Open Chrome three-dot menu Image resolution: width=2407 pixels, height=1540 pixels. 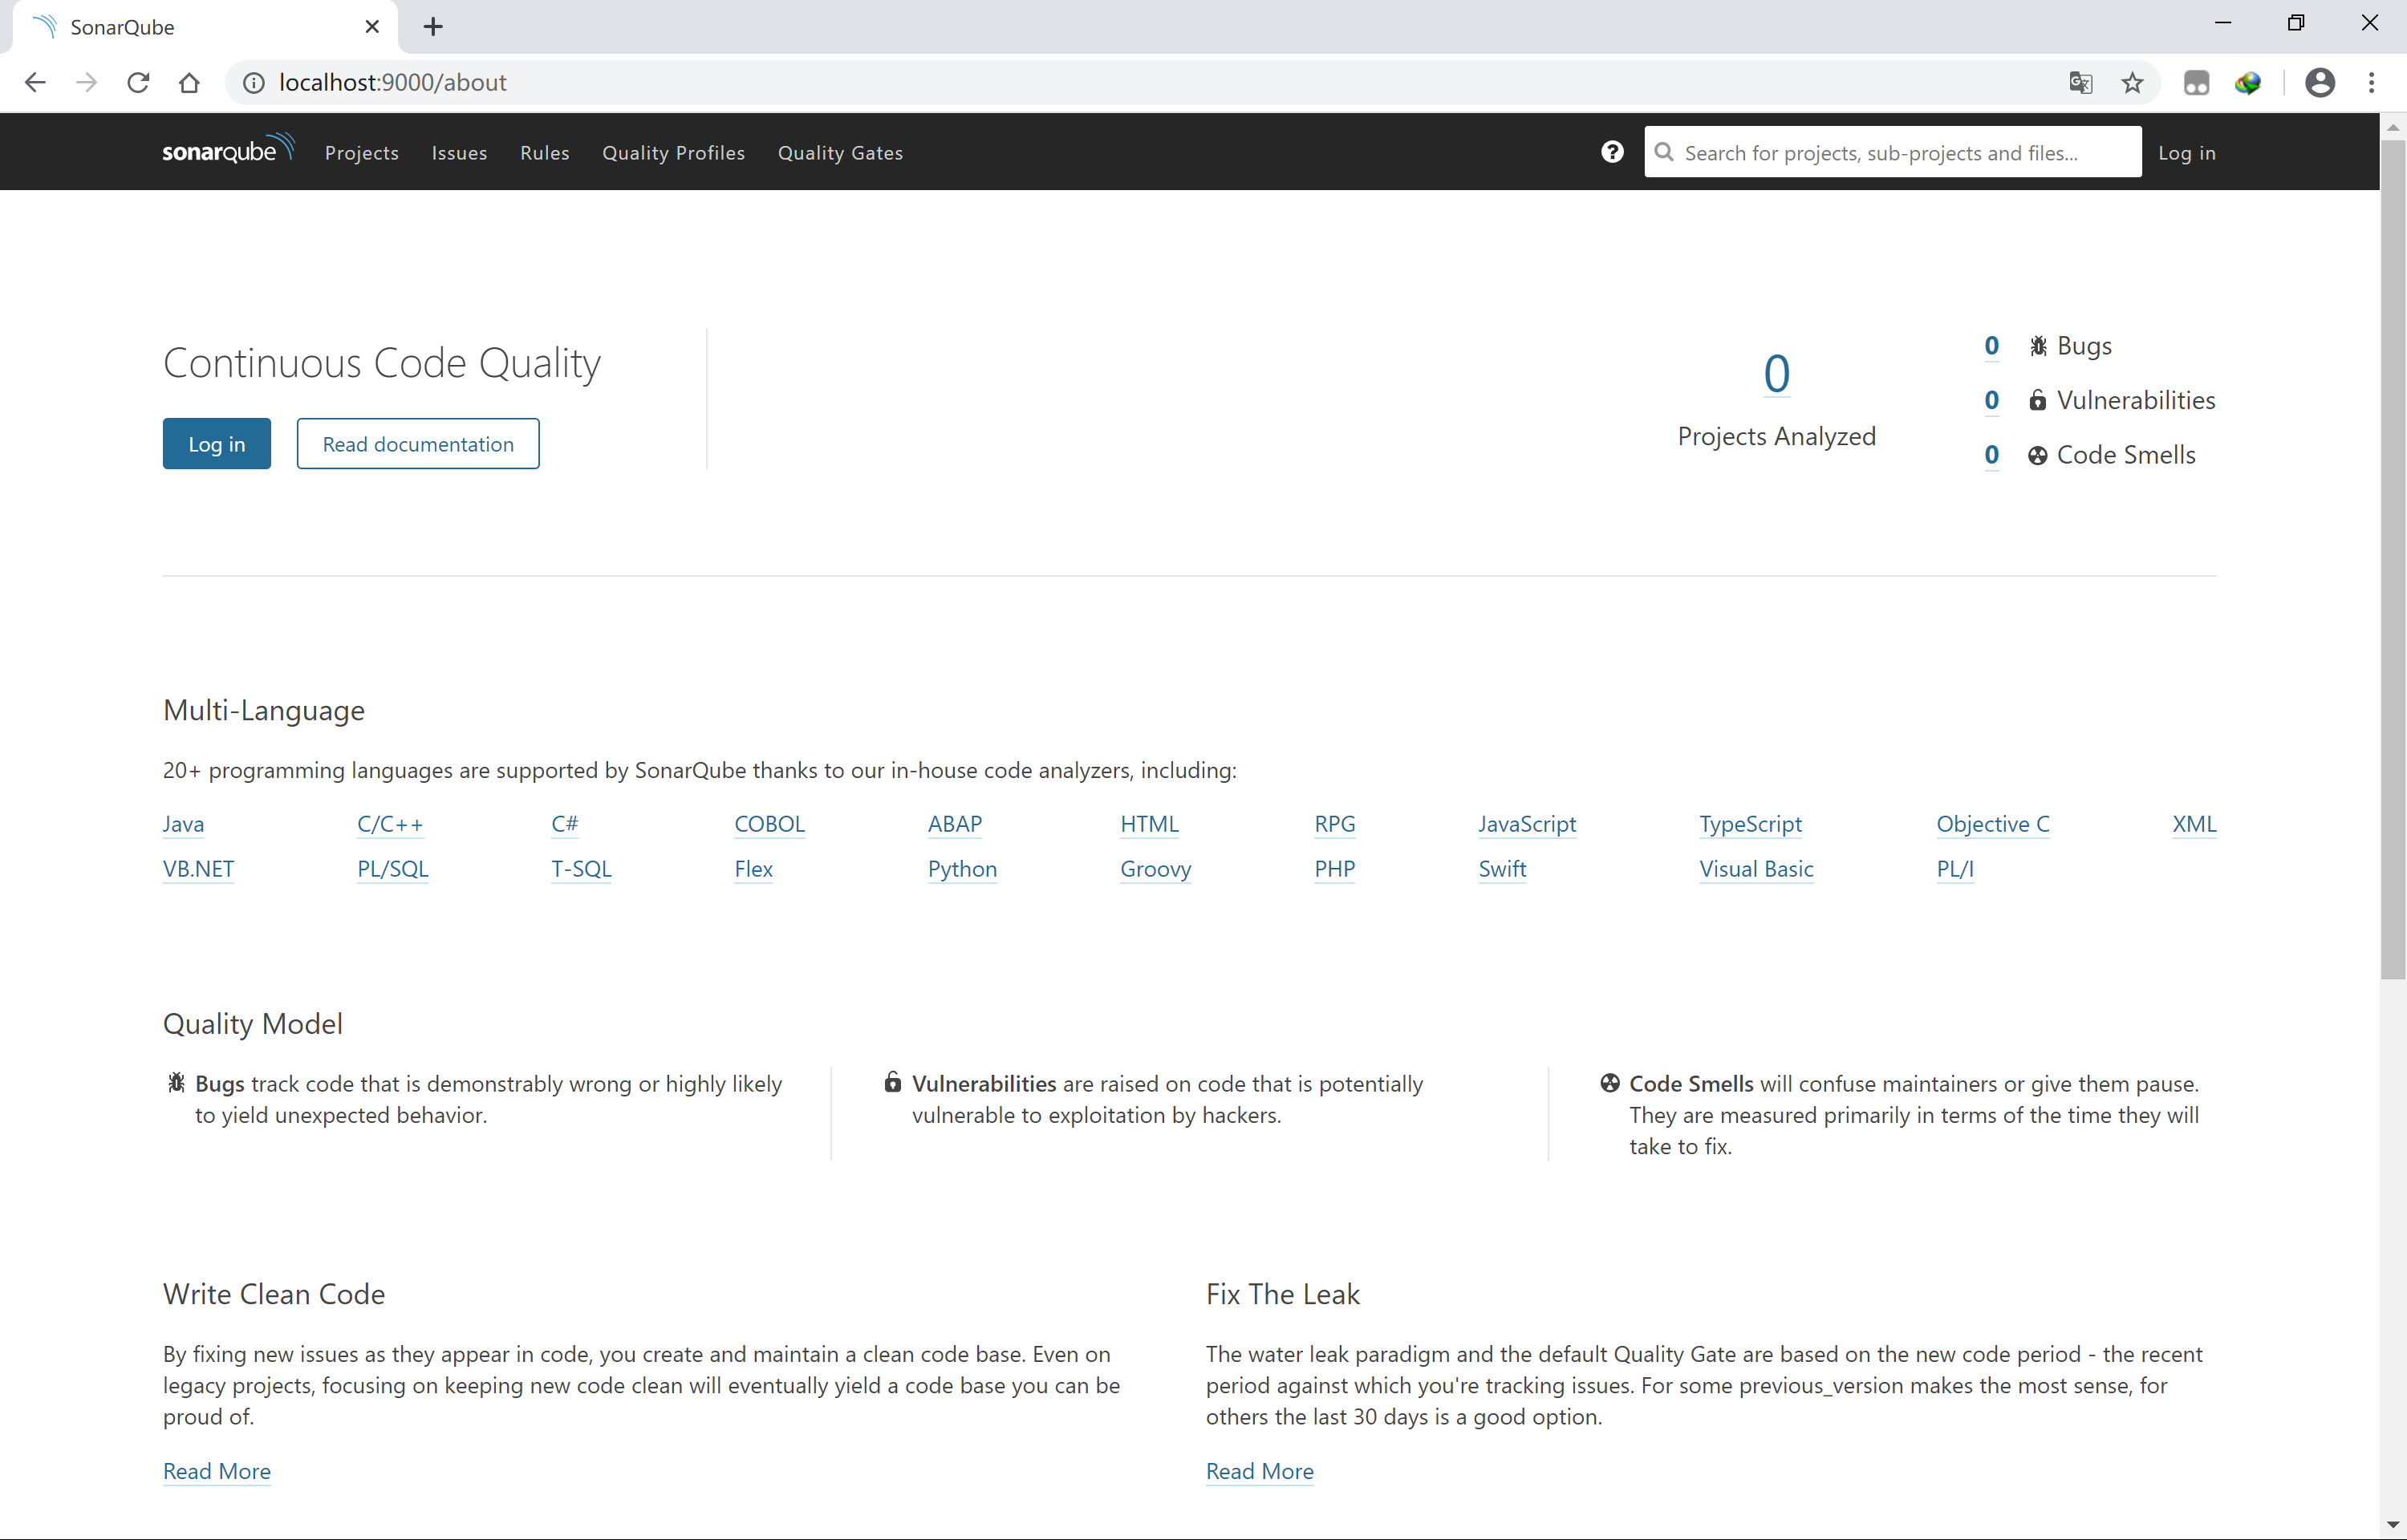(2371, 82)
